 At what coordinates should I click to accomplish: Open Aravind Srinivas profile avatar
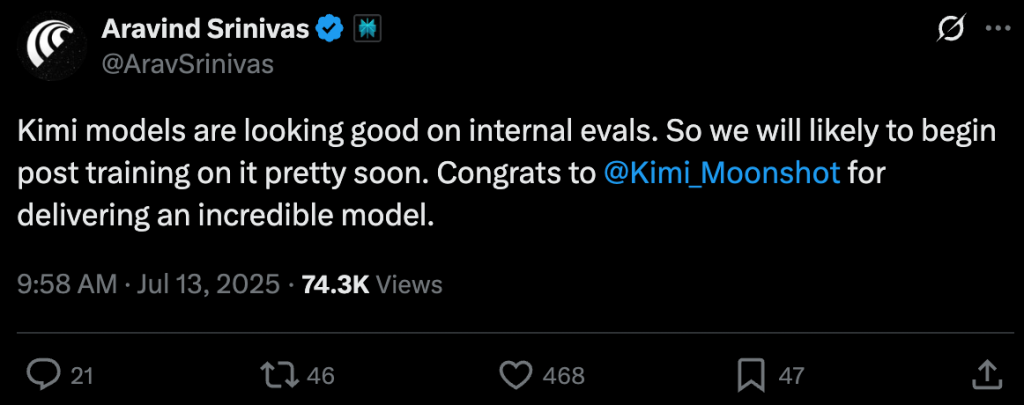tap(52, 45)
